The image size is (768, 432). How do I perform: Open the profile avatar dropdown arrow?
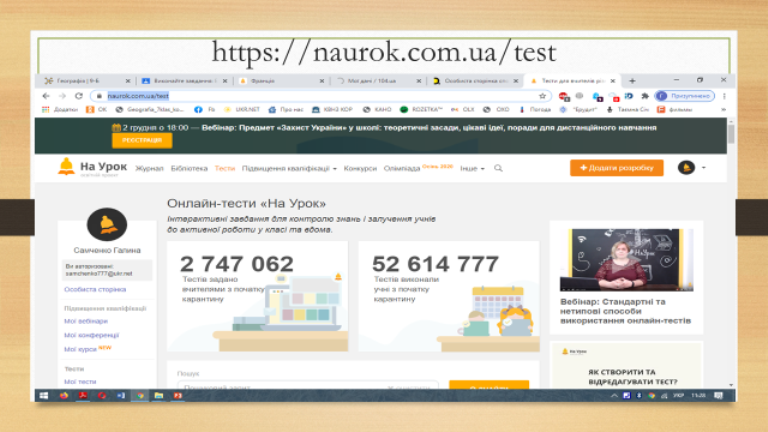tap(704, 168)
